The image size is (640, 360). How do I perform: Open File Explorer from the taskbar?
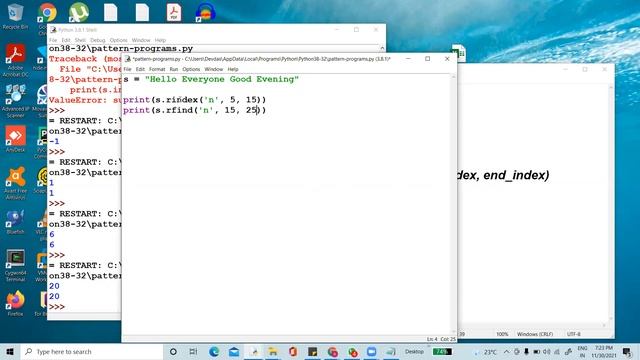273,351
